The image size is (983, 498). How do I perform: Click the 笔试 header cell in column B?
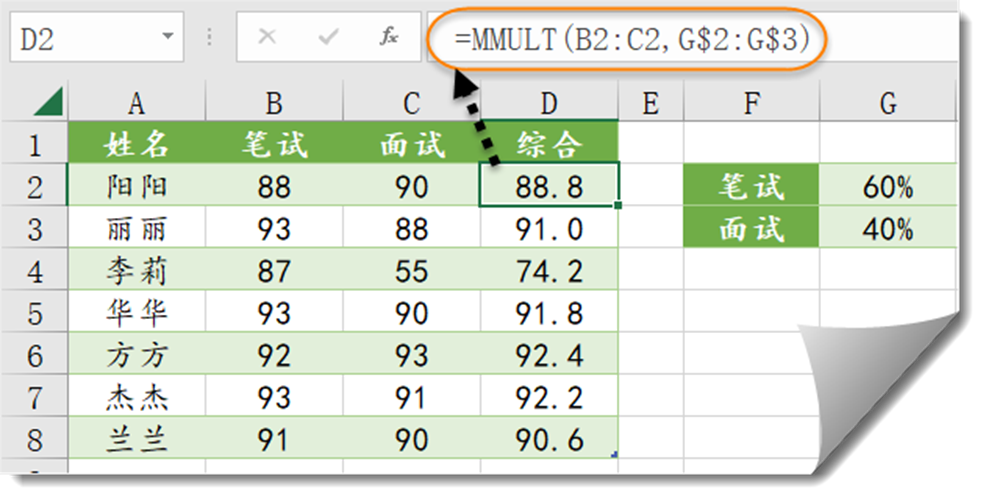click(274, 144)
